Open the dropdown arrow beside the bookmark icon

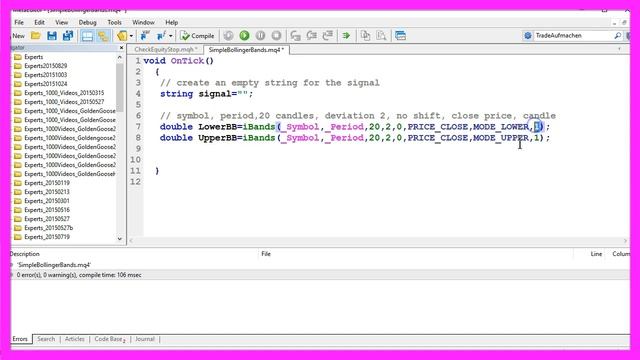tap(131, 36)
